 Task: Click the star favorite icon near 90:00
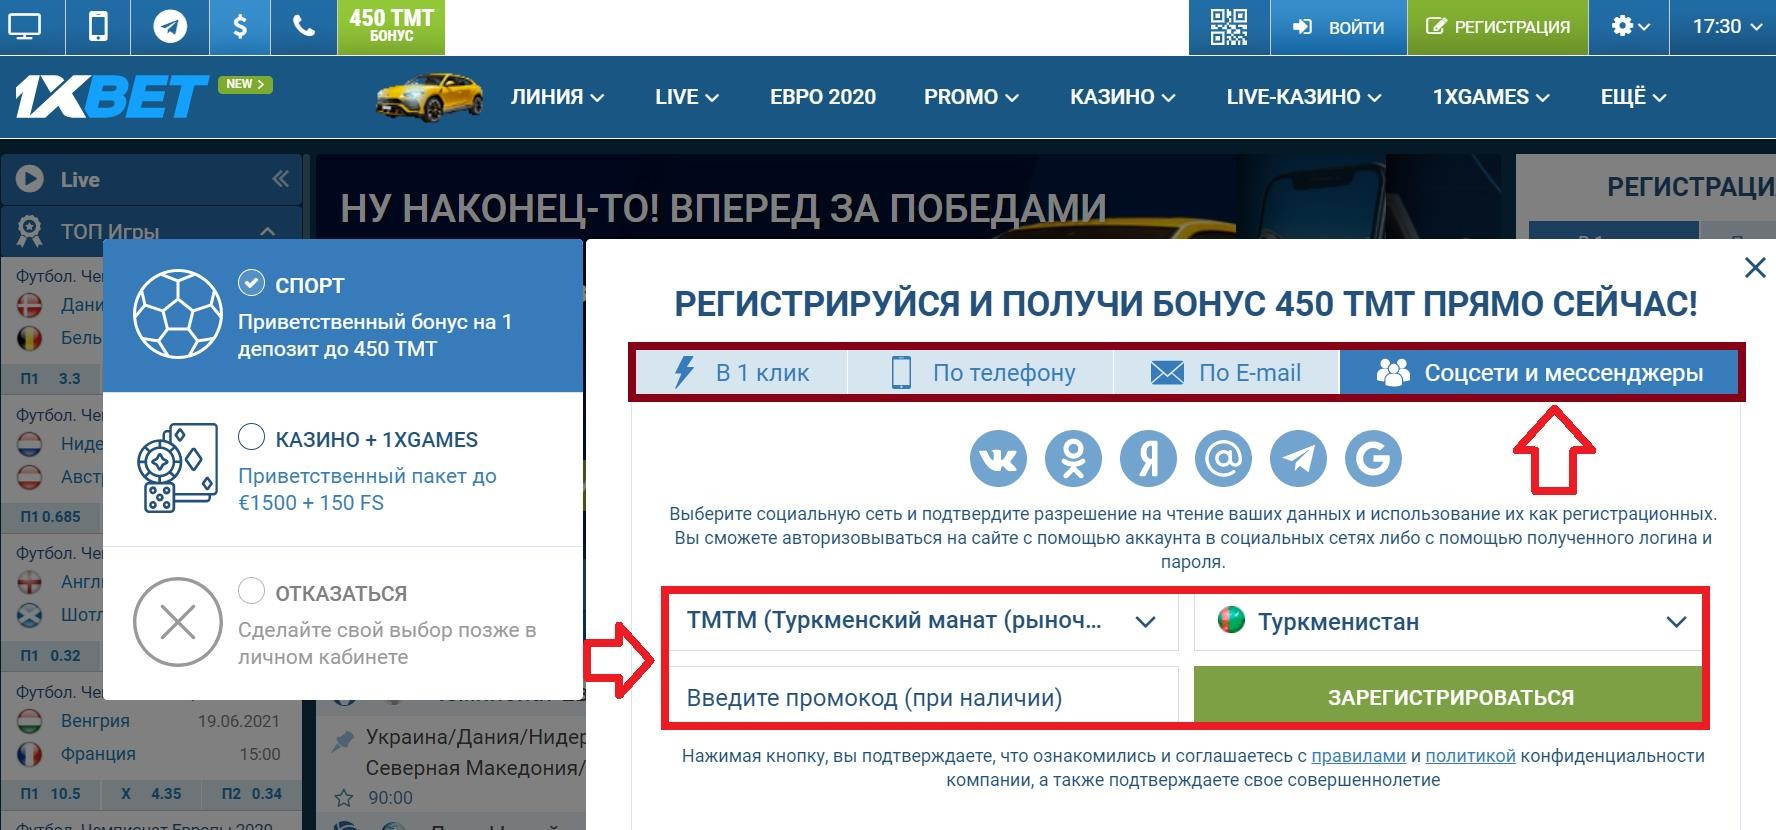coord(344,798)
